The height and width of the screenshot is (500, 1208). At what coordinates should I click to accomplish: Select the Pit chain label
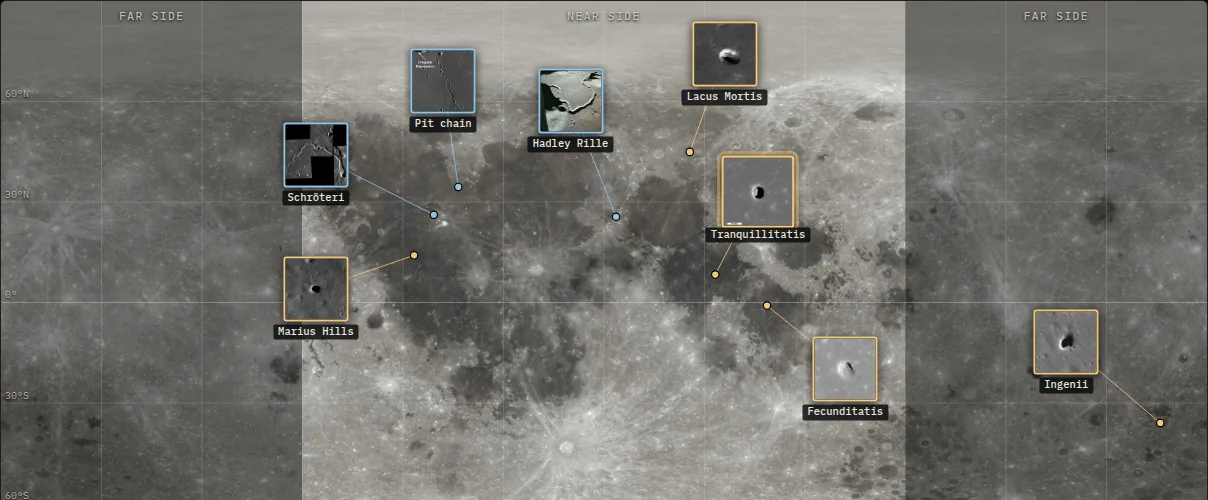click(x=443, y=124)
